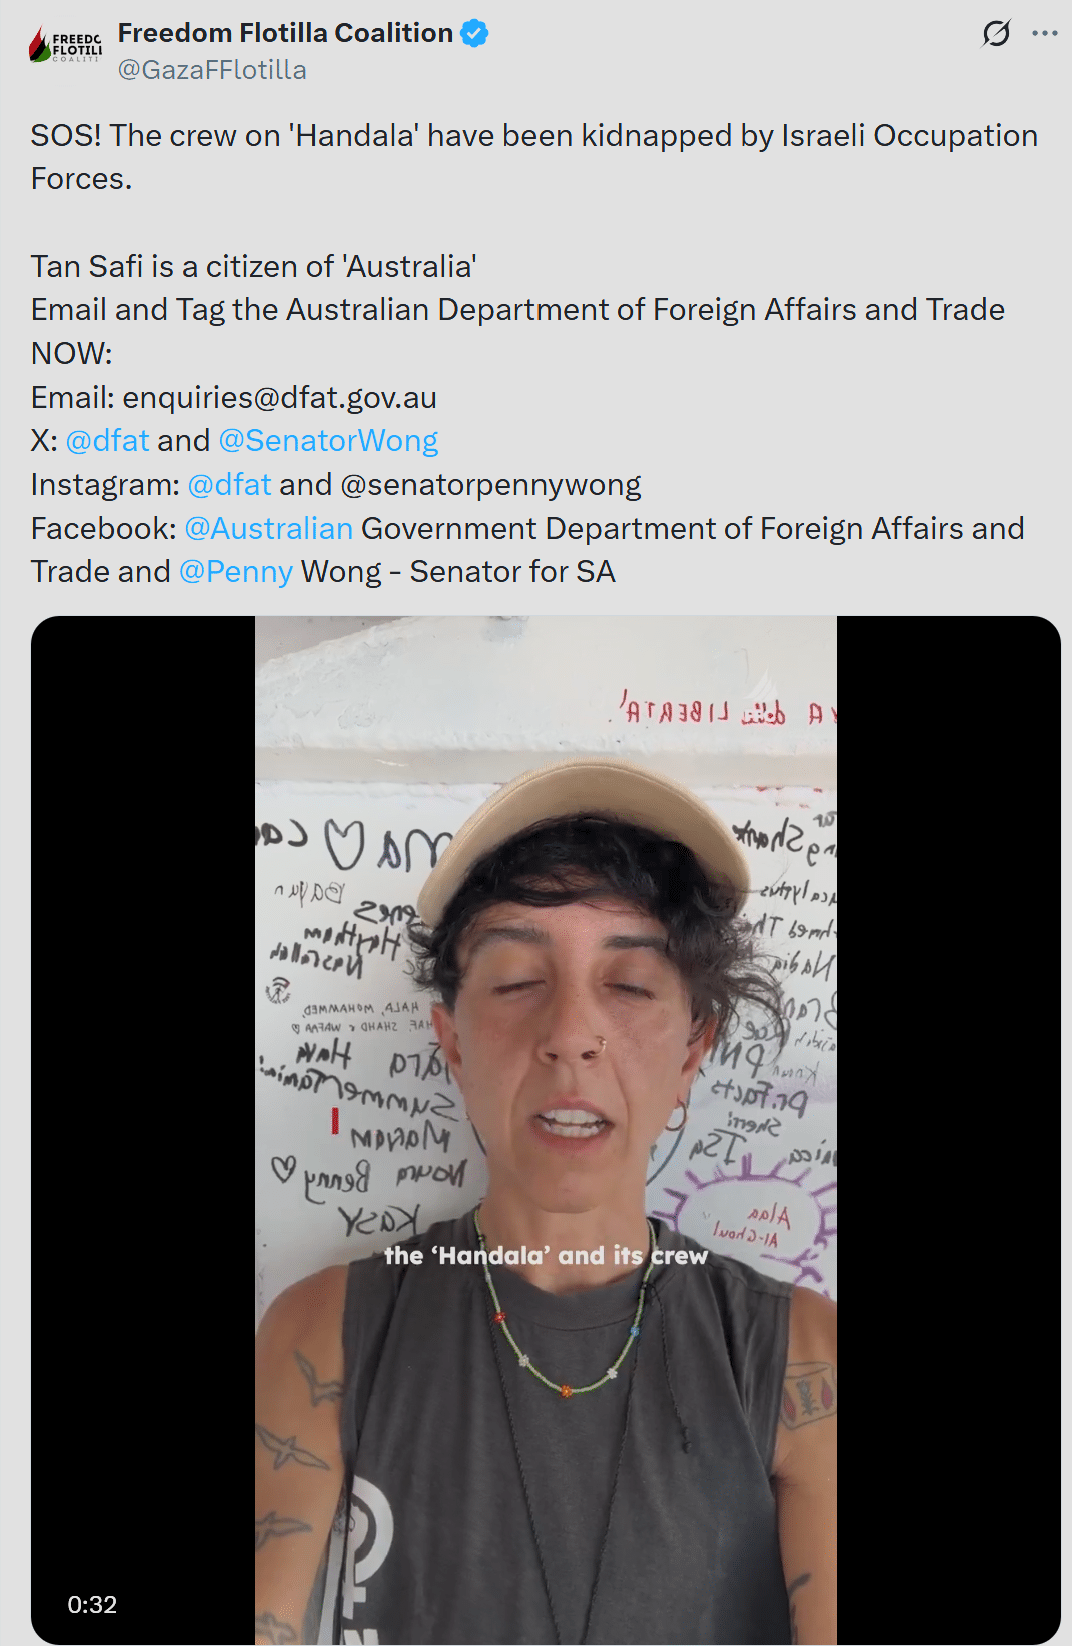
Task: Open the Freedom Flotilla Coalition avatar logo
Action: pyautogui.click(x=65, y=45)
